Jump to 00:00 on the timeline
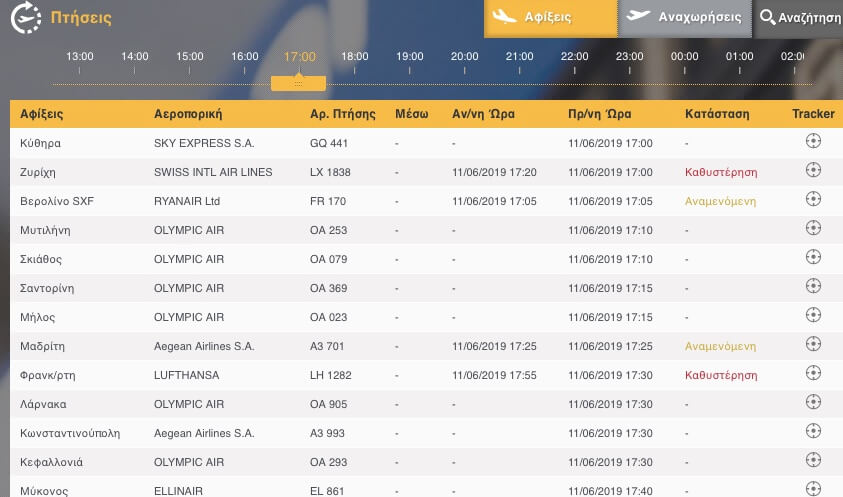This screenshot has width=843, height=497. click(x=684, y=56)
